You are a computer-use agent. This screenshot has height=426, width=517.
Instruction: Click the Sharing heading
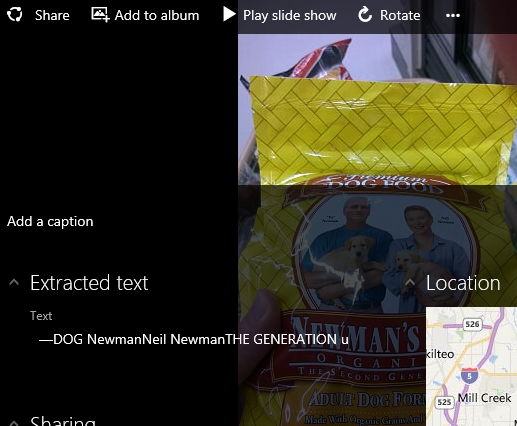(63, 421)
